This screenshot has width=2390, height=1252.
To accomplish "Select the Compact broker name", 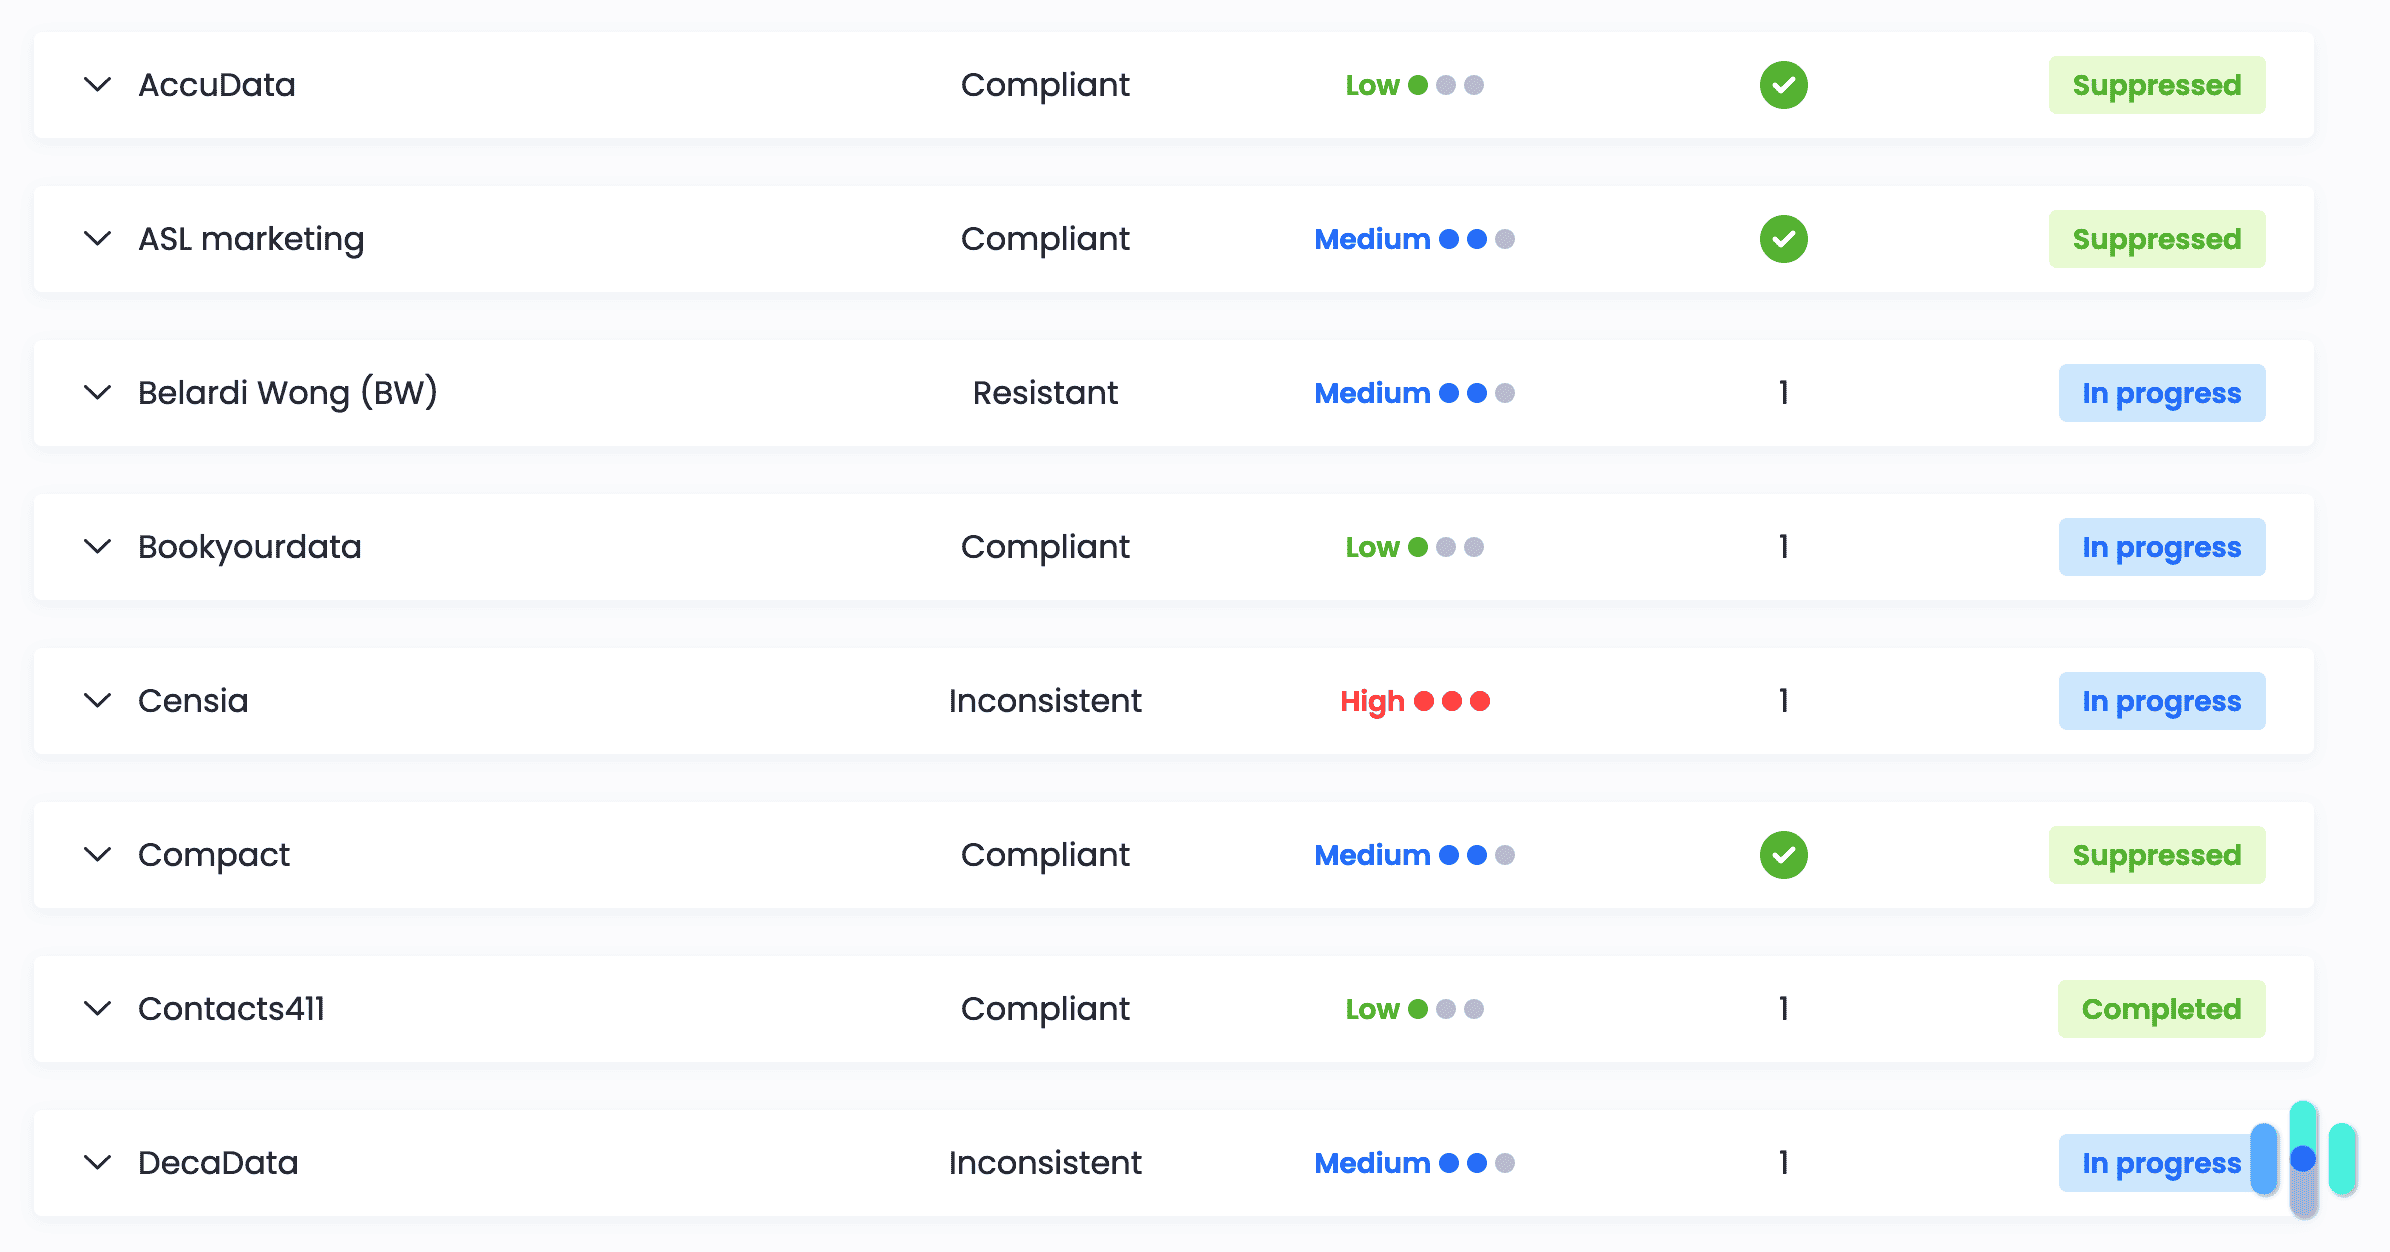I will tap(214, 855).
